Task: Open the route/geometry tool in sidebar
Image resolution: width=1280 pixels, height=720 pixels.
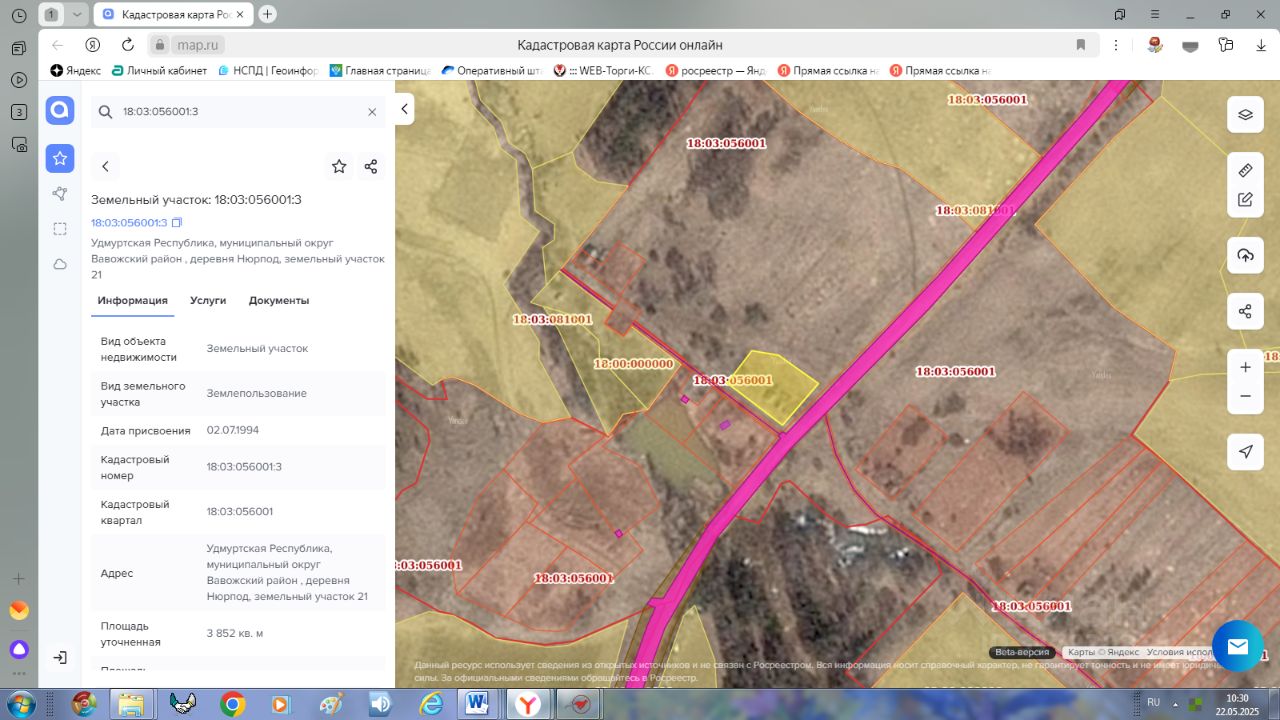Action: click(60, 194)
